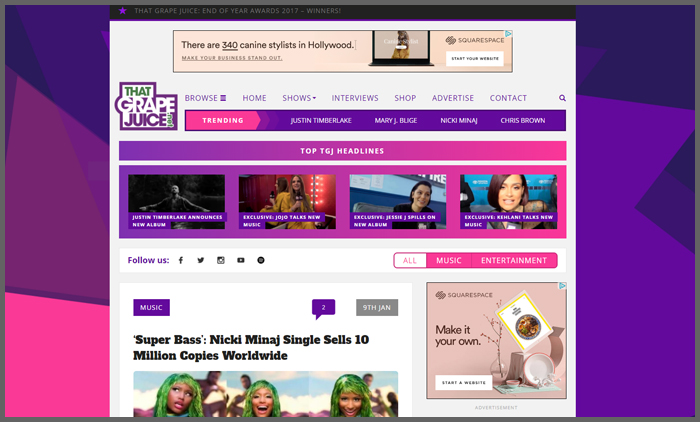Screen dimensions: 700x422
Task: Open trending topic Justin Timberlake
Action: [x=321, y=121]
